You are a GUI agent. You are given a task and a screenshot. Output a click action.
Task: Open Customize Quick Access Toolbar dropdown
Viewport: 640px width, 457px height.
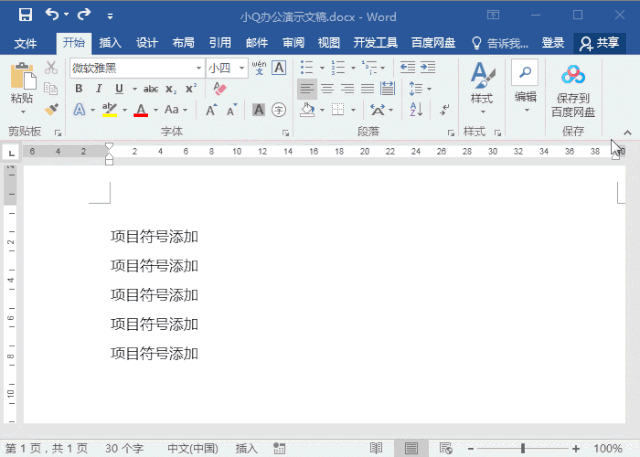110,16
